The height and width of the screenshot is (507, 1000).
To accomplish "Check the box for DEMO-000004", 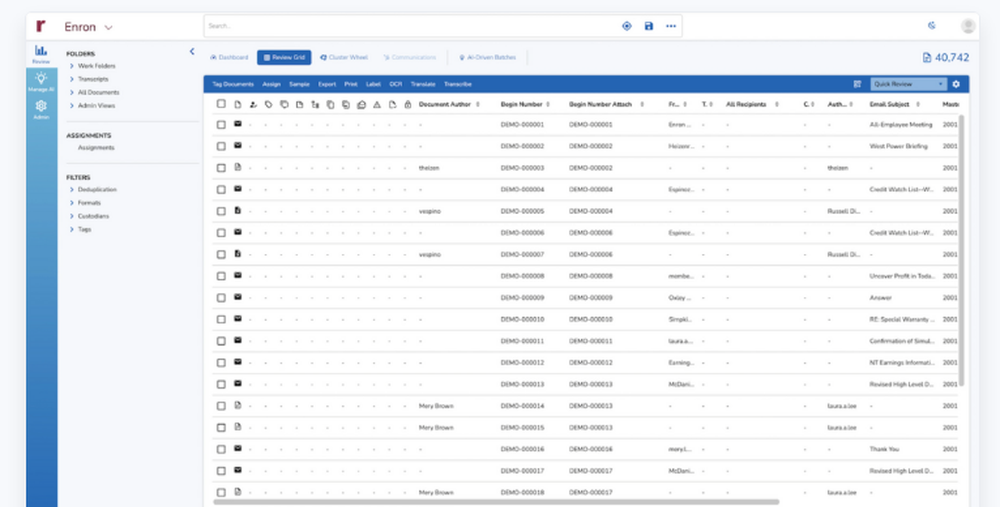I will [x=221, y=189].
